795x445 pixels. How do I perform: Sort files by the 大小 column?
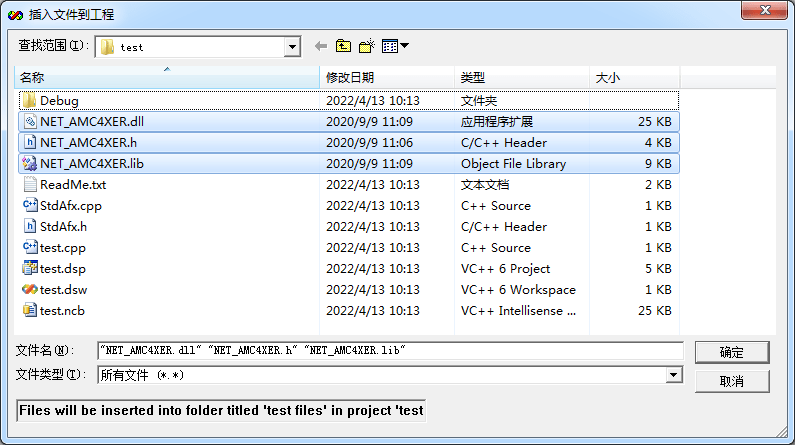coord(634,78)
